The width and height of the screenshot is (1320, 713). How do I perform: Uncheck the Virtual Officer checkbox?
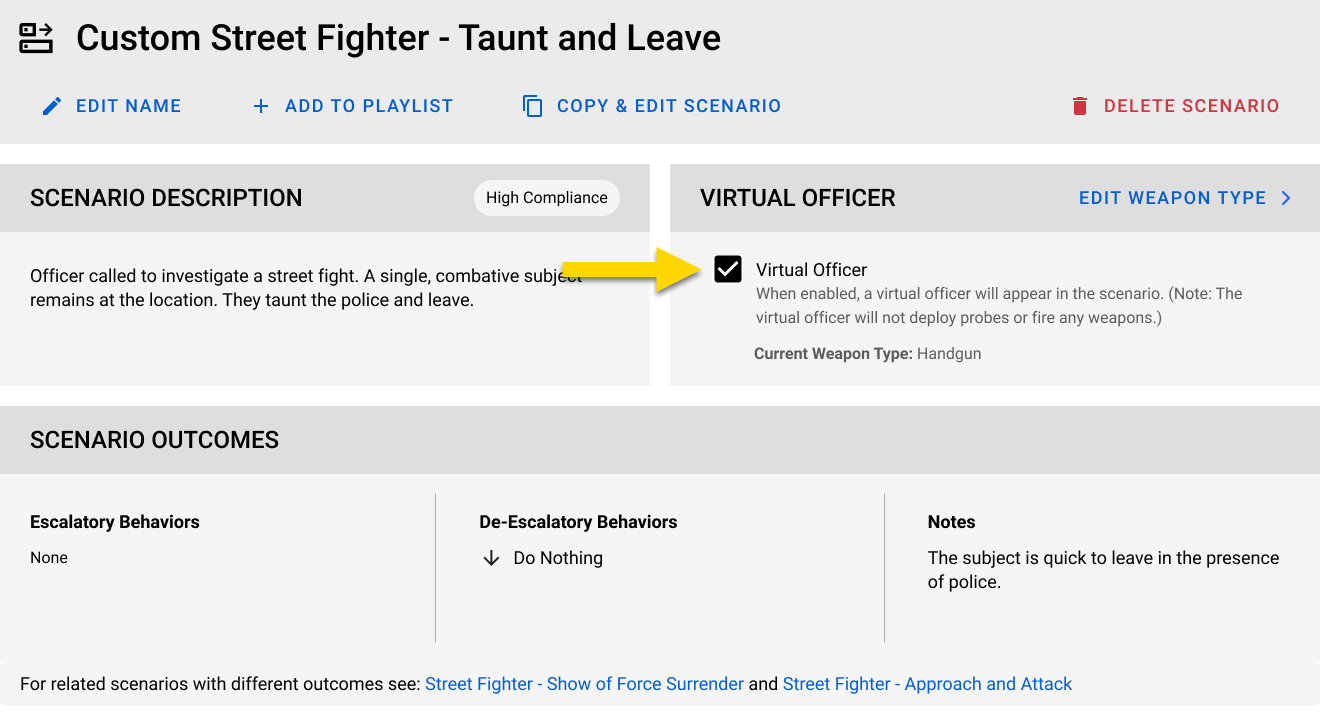click(x=728, y=269)
